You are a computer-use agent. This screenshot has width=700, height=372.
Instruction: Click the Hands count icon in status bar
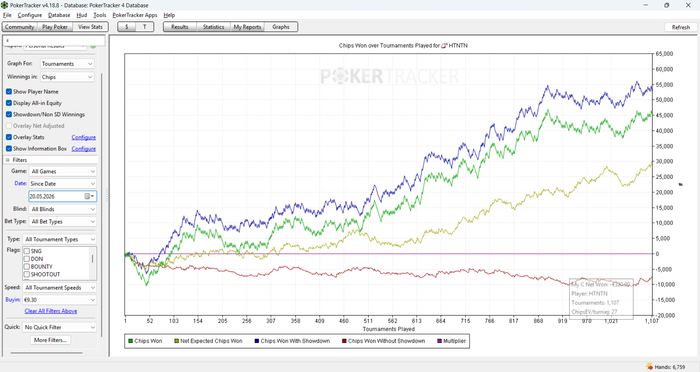point(650,367)
